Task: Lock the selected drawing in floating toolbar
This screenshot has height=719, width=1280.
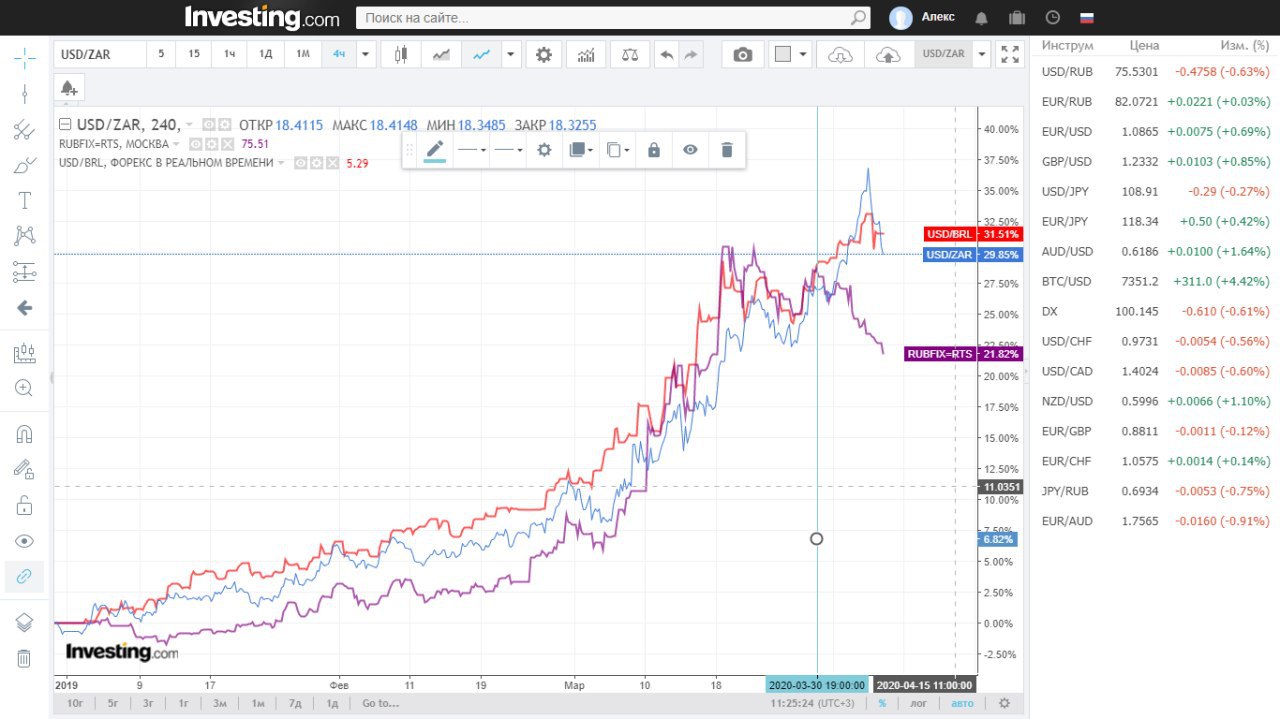Action: [x=654, y=150]
